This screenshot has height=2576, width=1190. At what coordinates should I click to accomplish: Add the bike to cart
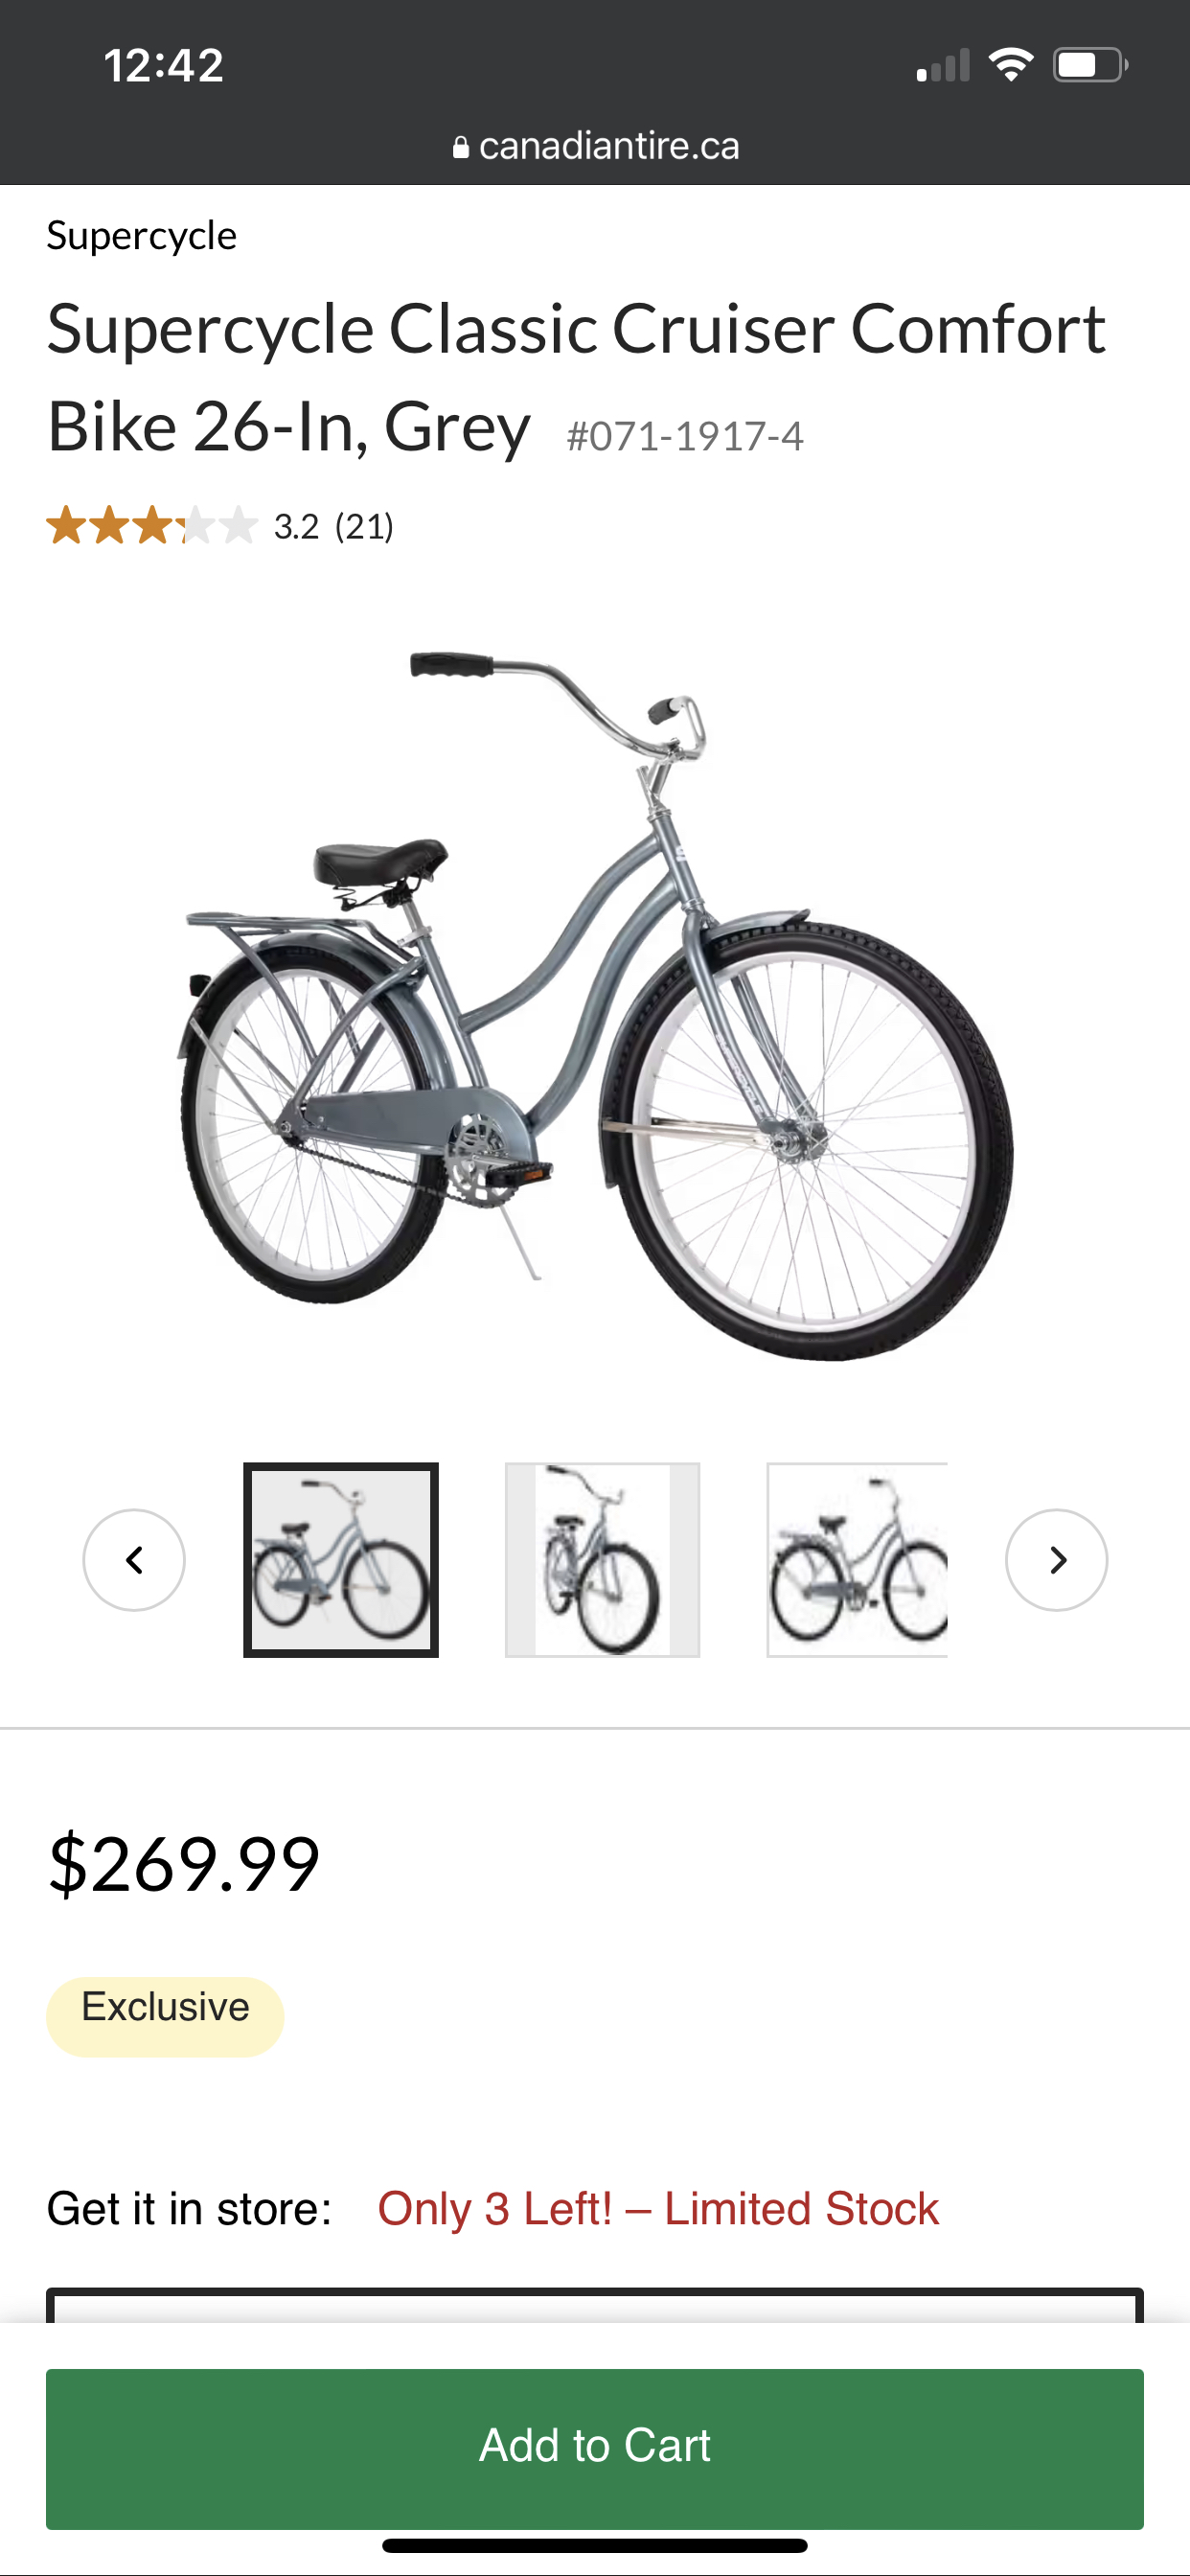point(595,2448)
